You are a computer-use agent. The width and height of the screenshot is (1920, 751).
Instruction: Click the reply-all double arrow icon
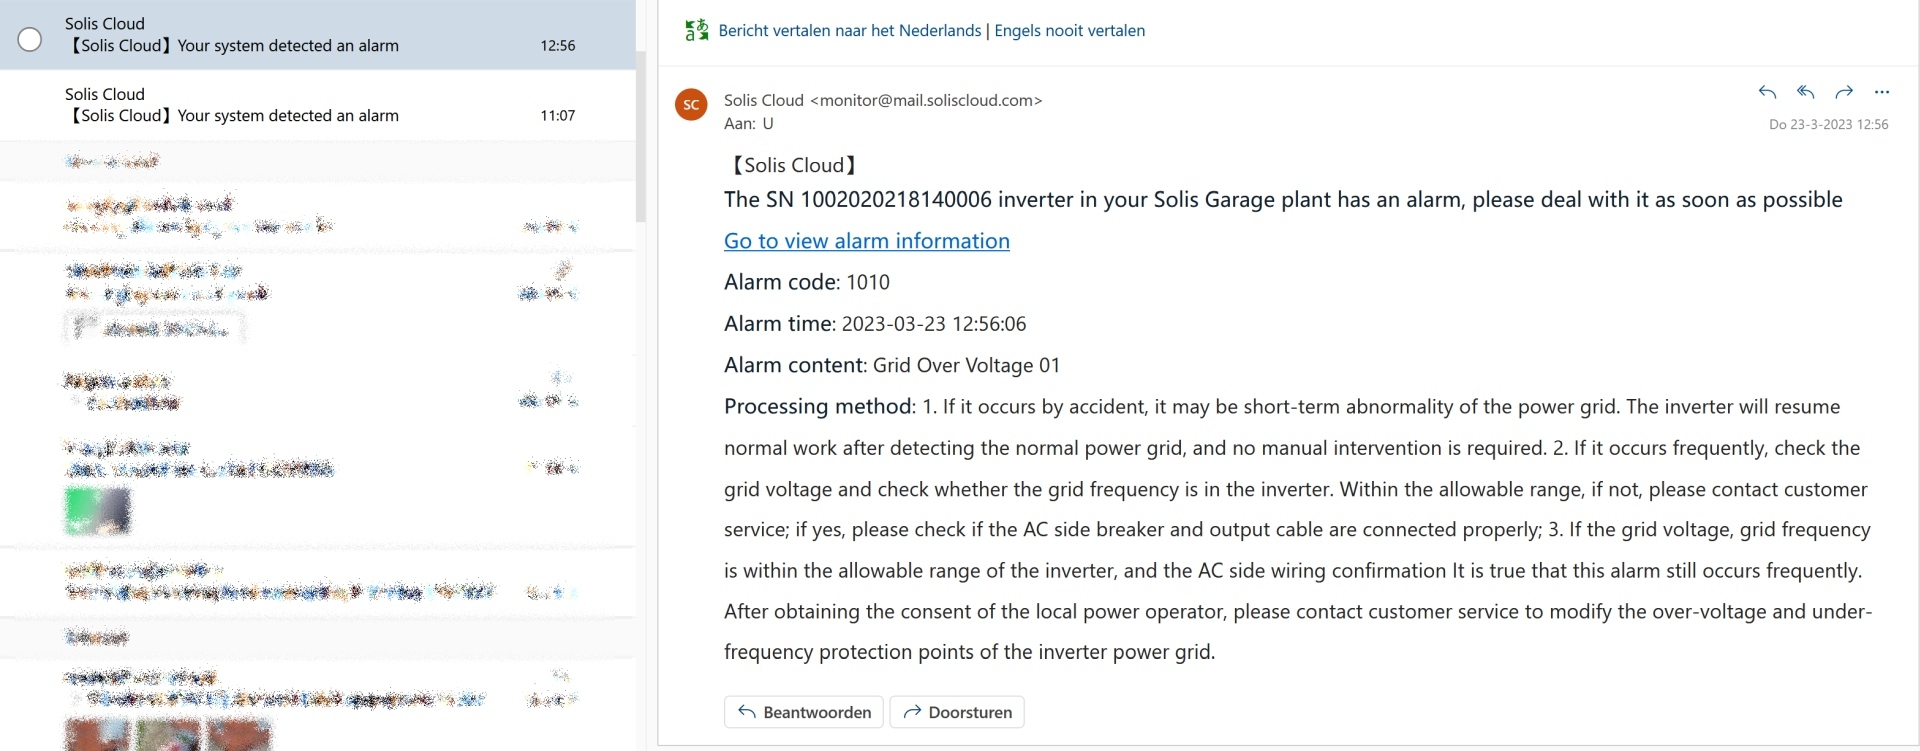tap(1805, 92)
